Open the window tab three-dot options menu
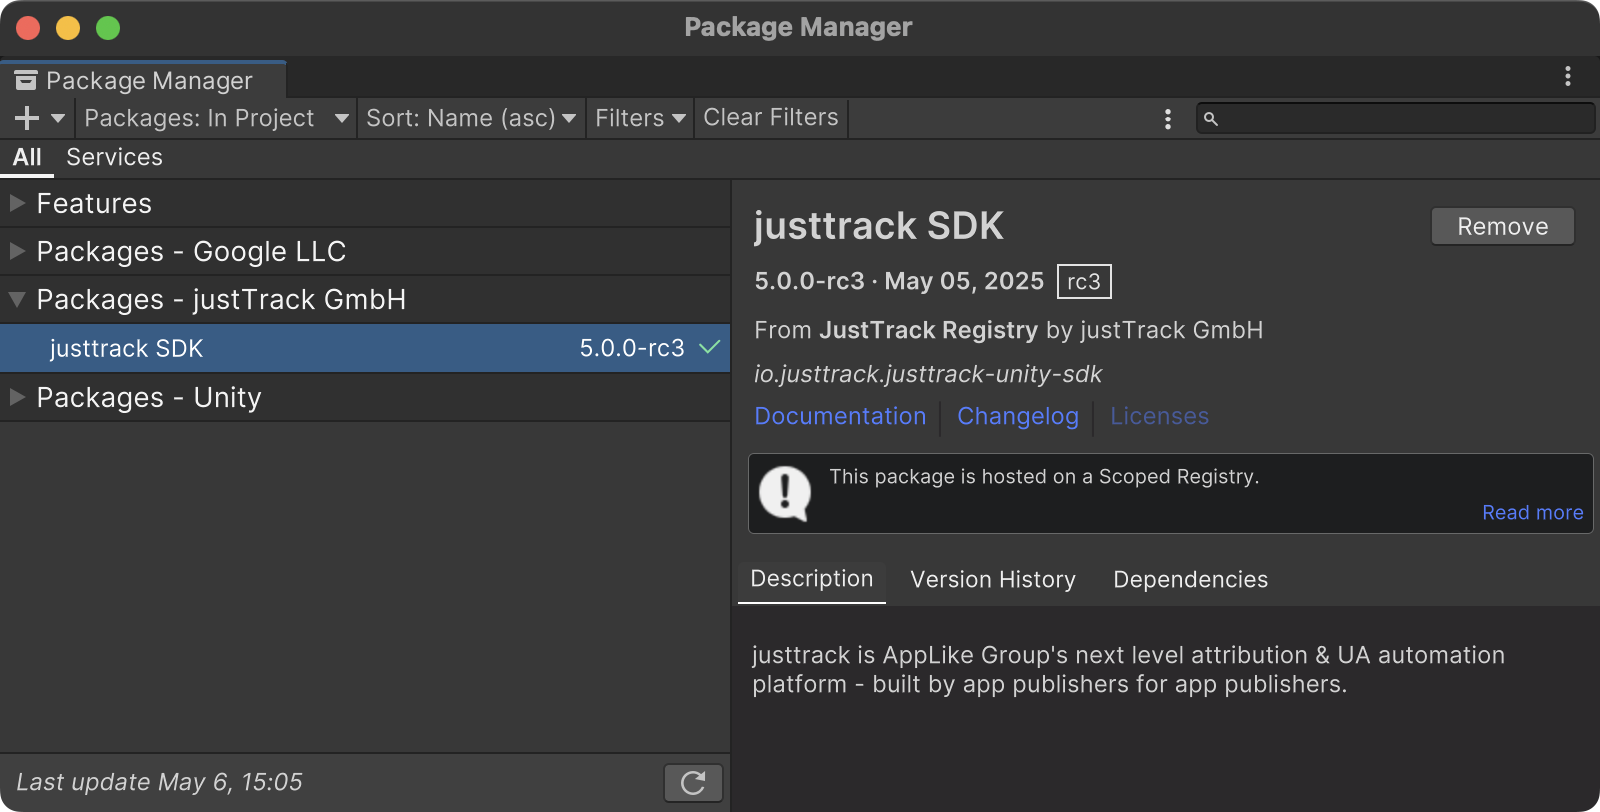Image resolution: width=1600 pixels, height=812 pixels. point(1567,76)
